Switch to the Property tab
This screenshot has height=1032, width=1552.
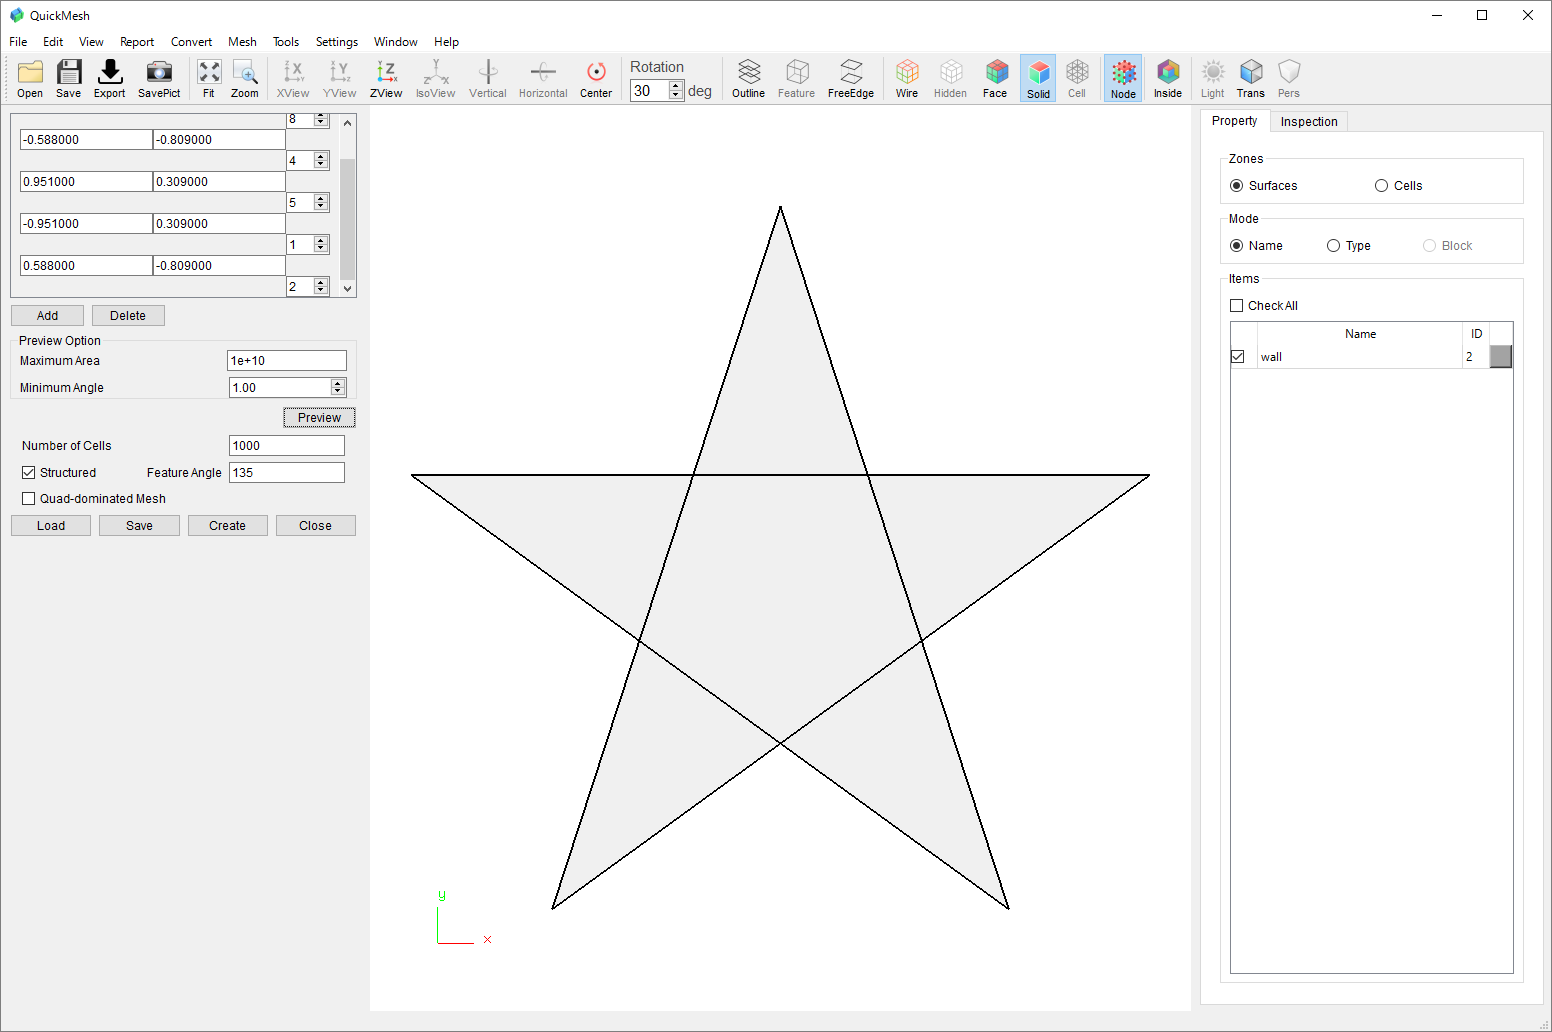click(x=1234, y=121)
